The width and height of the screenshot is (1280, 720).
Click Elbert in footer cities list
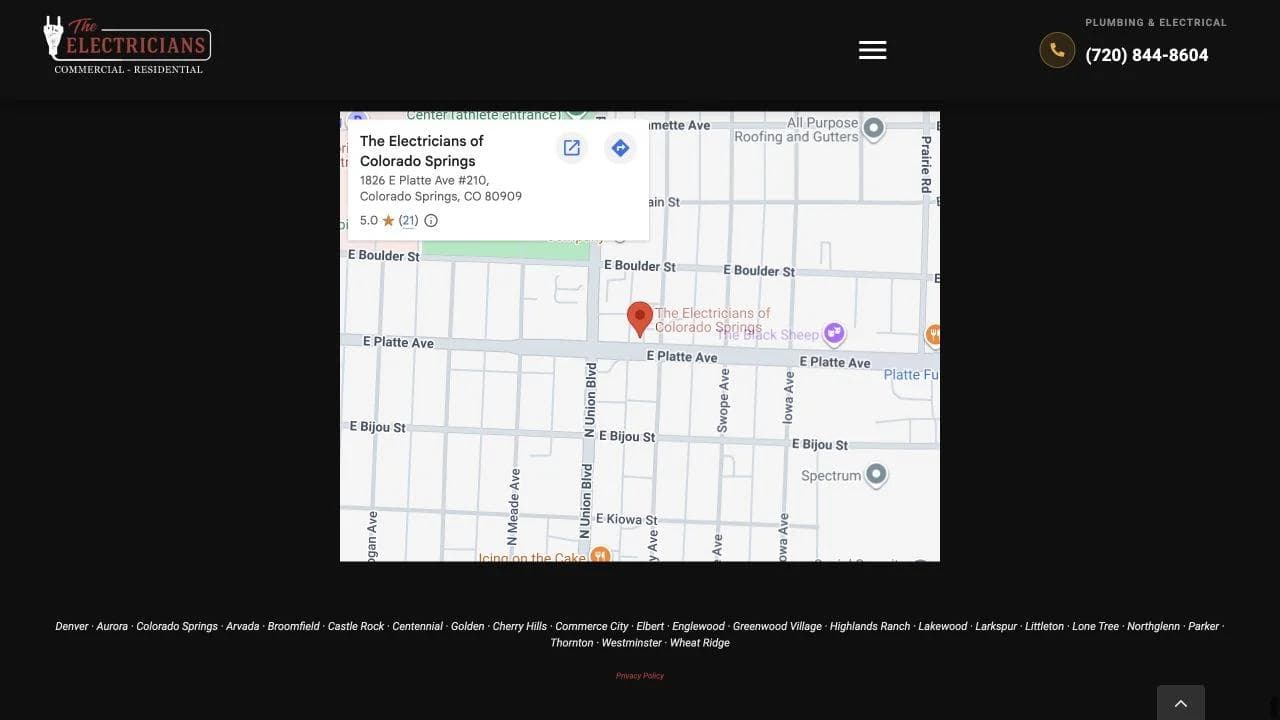(x=650, y=626)
